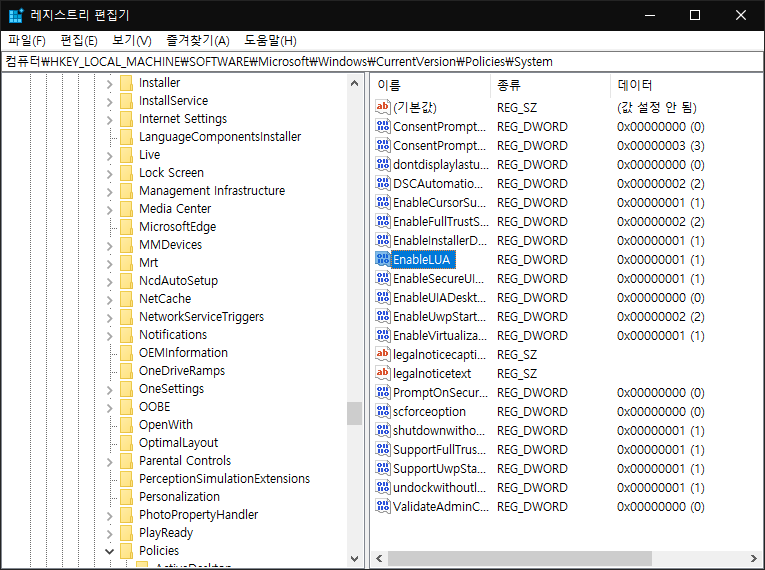Select the first ConsentPrompt... entry with data (0)

(440, 126)
